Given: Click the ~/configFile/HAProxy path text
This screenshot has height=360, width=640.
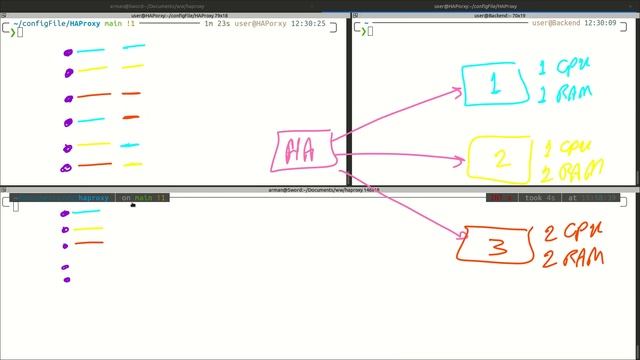Looking at the screenshot, I should (x=57, y=24).
